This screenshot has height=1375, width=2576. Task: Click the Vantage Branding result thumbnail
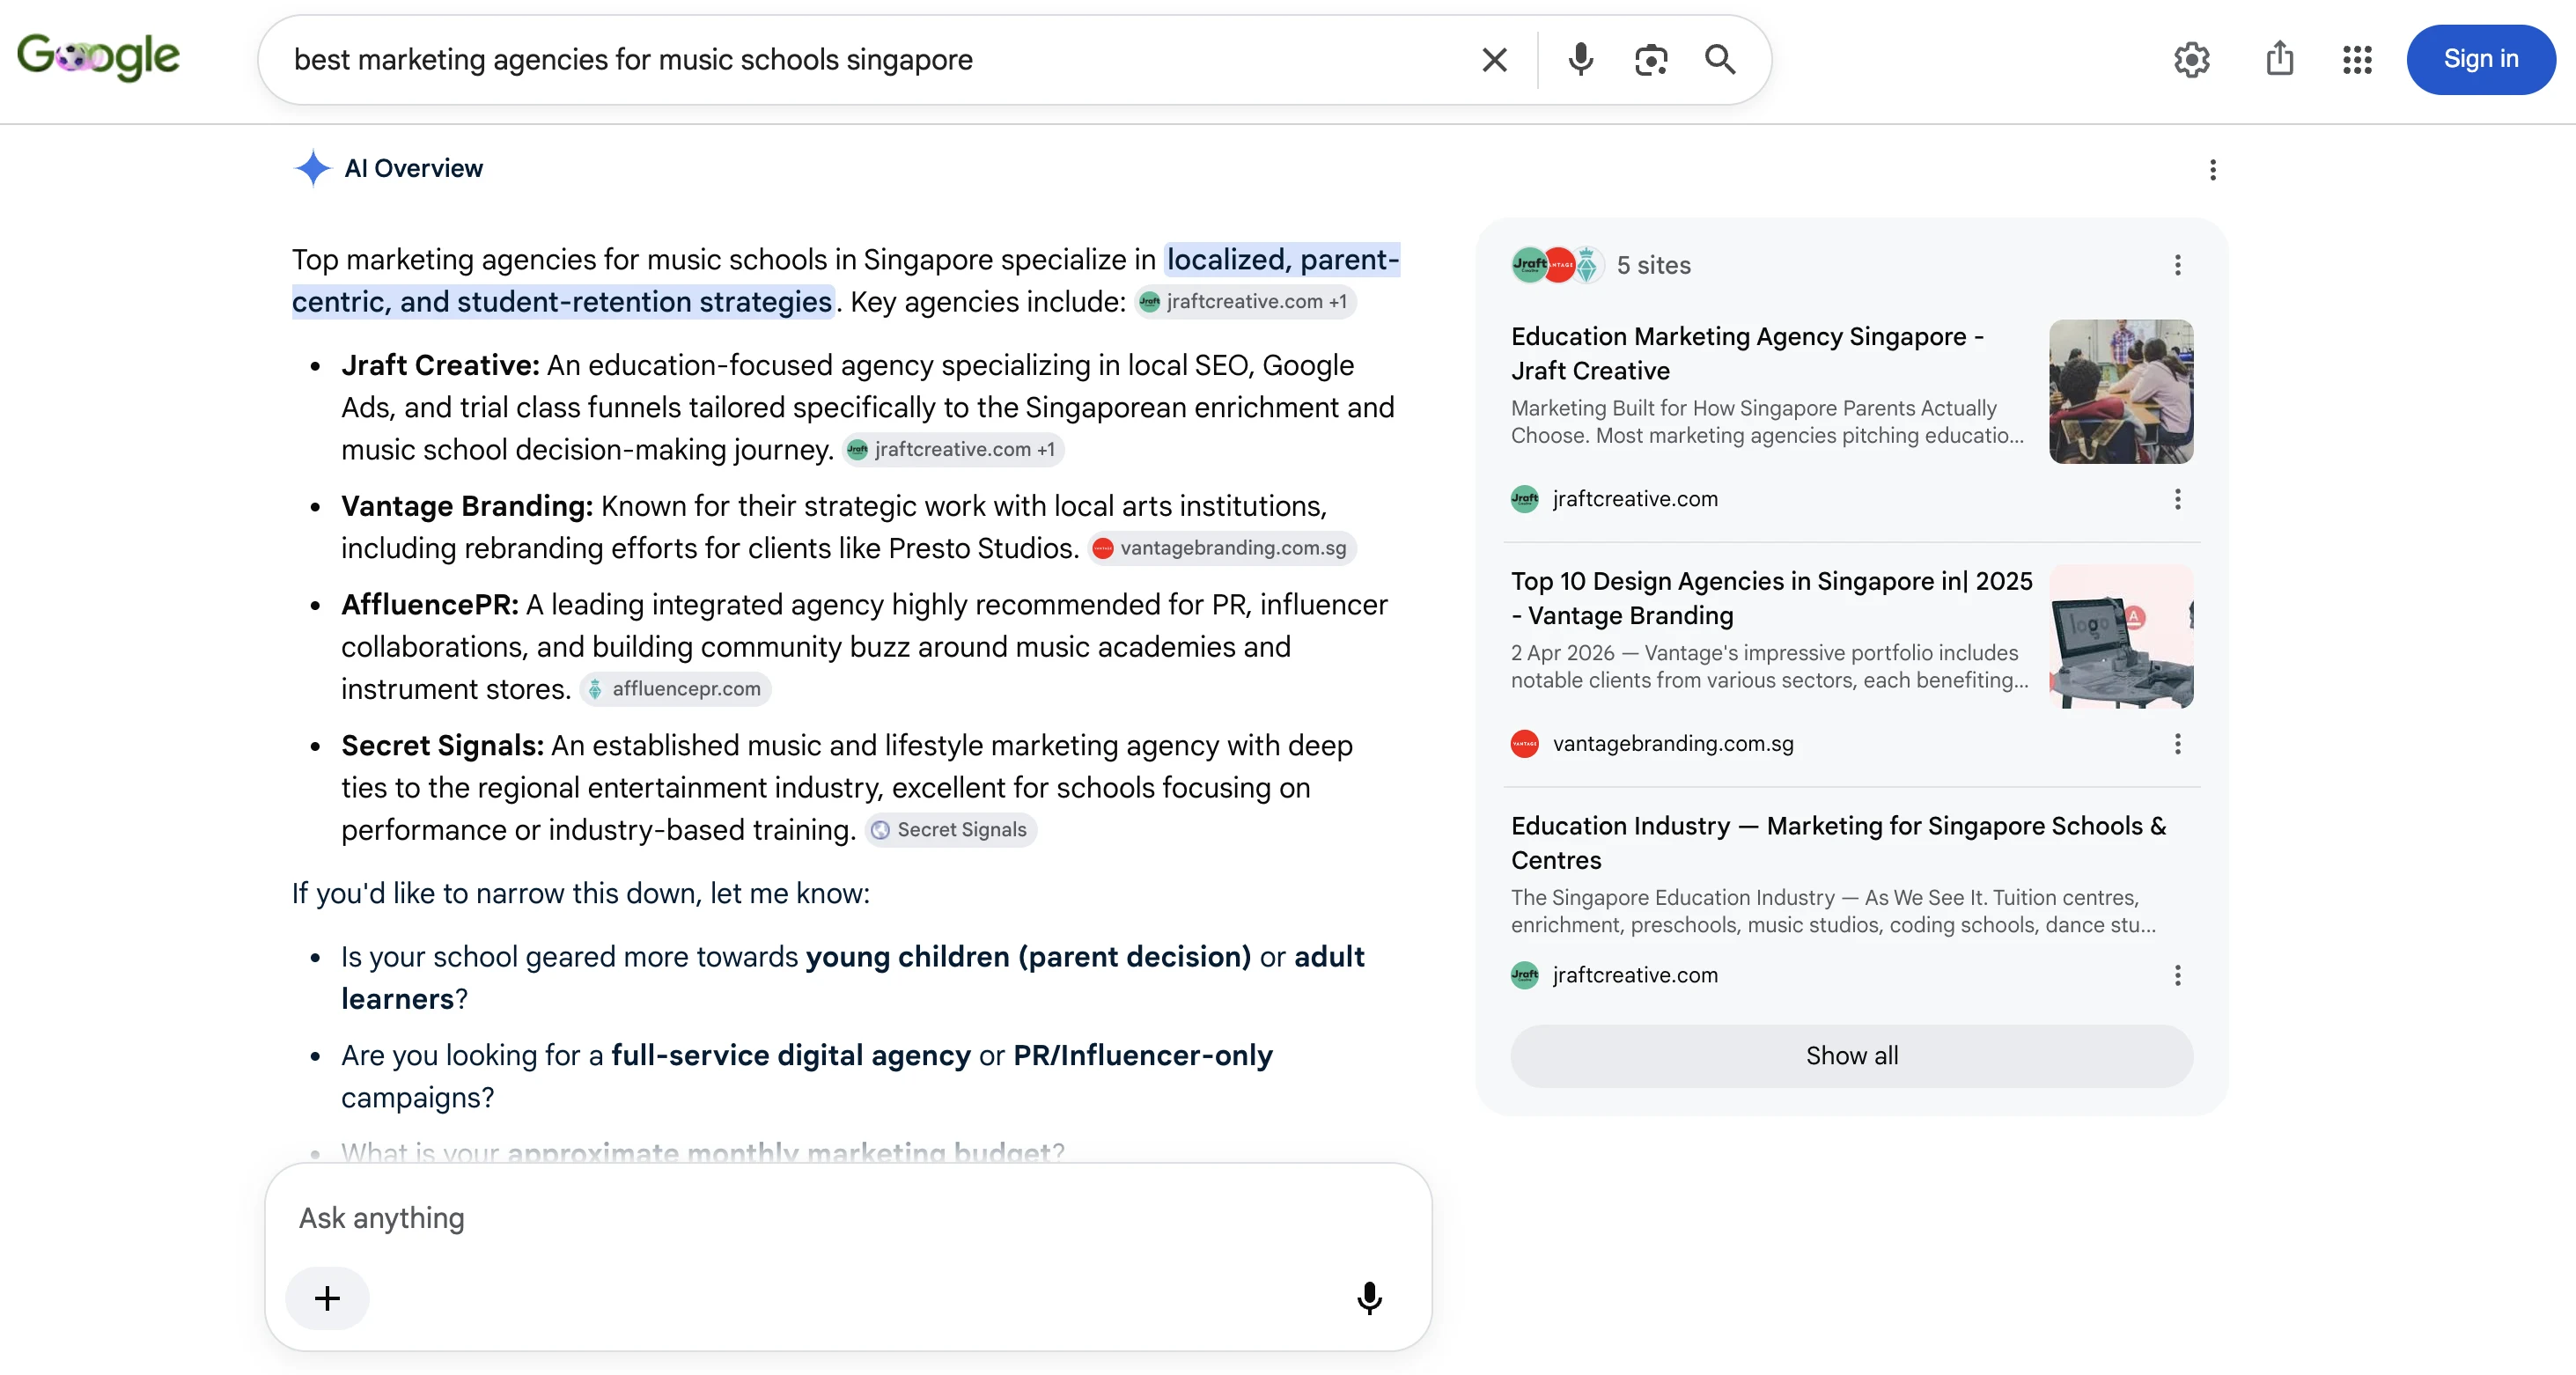[2121, 636]
